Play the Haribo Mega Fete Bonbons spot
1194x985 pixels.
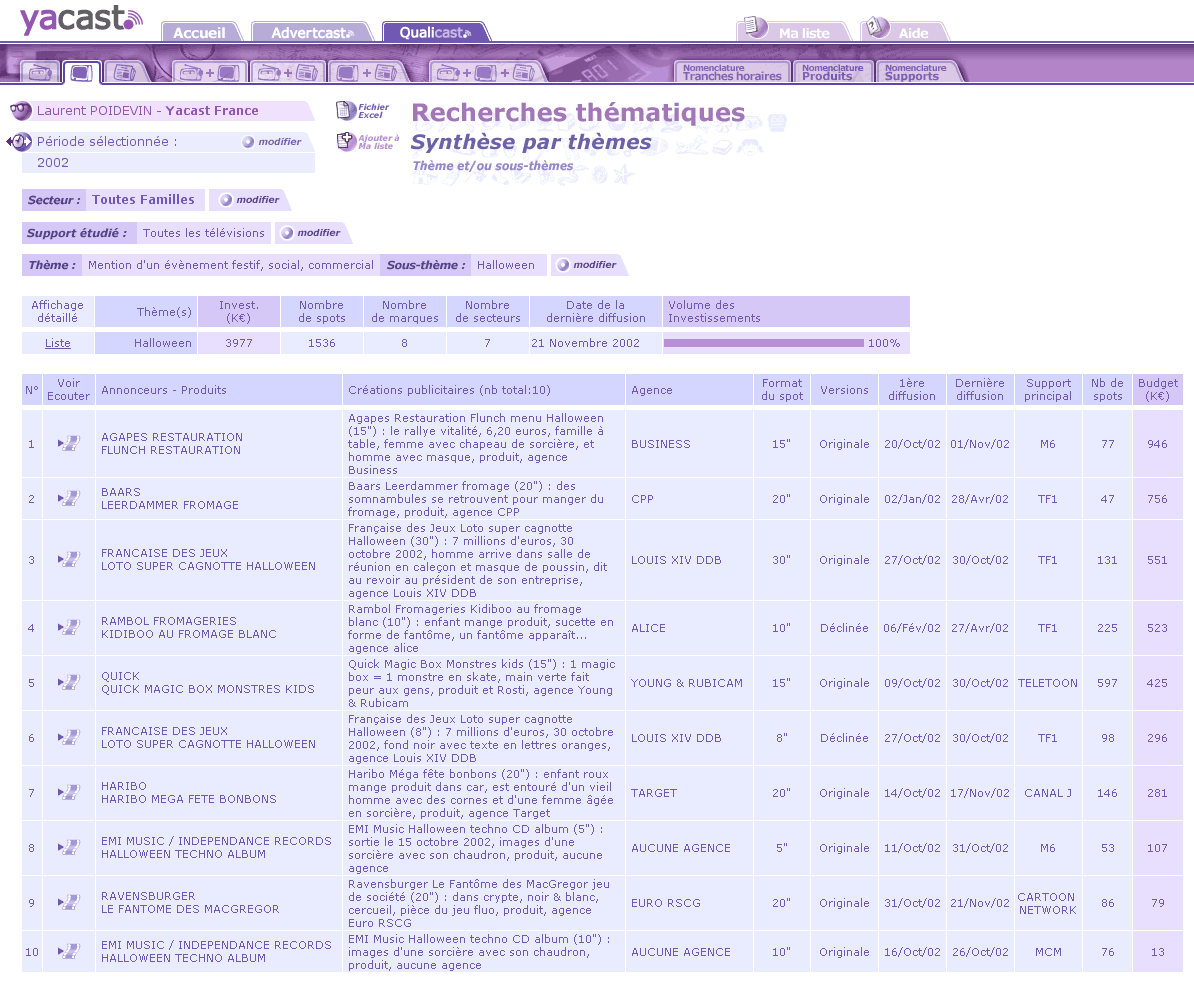69,792
